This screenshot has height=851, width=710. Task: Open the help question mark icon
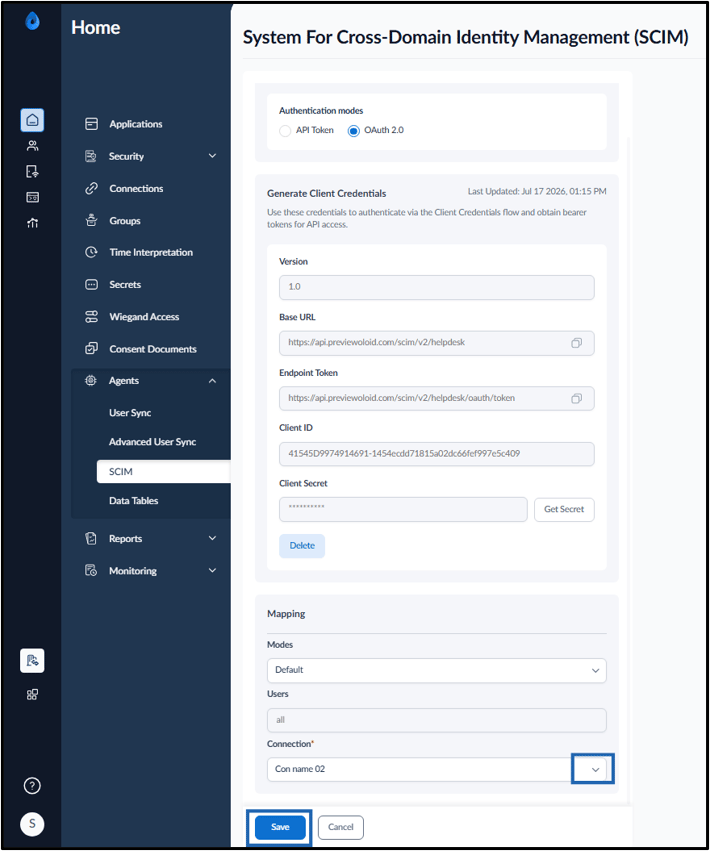[32, 785]
